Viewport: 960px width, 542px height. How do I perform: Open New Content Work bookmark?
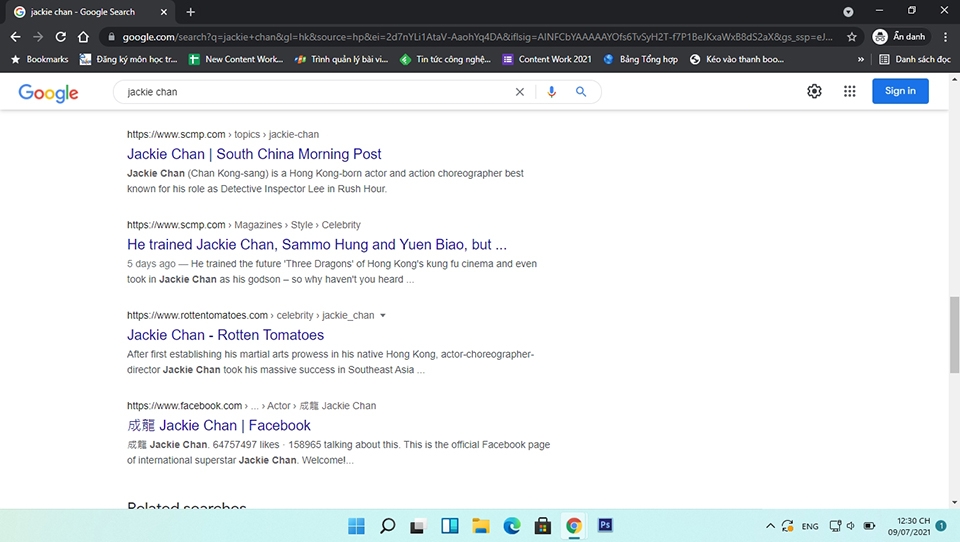(x=236, y=59)
